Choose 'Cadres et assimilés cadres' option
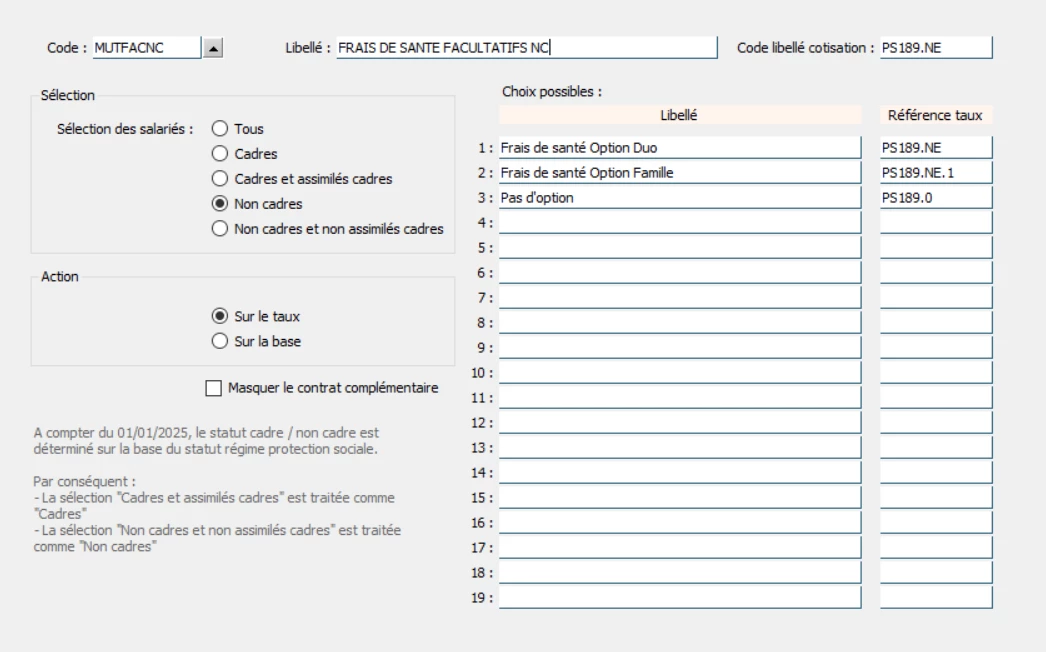This screenshot has width=1046, height=652. [219, 179]
